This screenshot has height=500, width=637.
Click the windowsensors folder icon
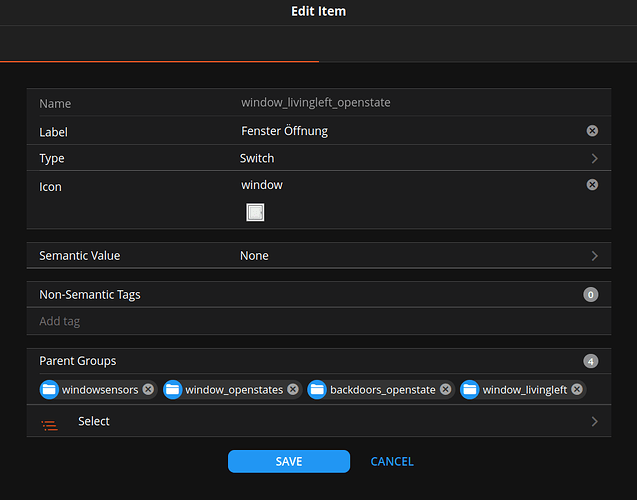click(50, 389)
